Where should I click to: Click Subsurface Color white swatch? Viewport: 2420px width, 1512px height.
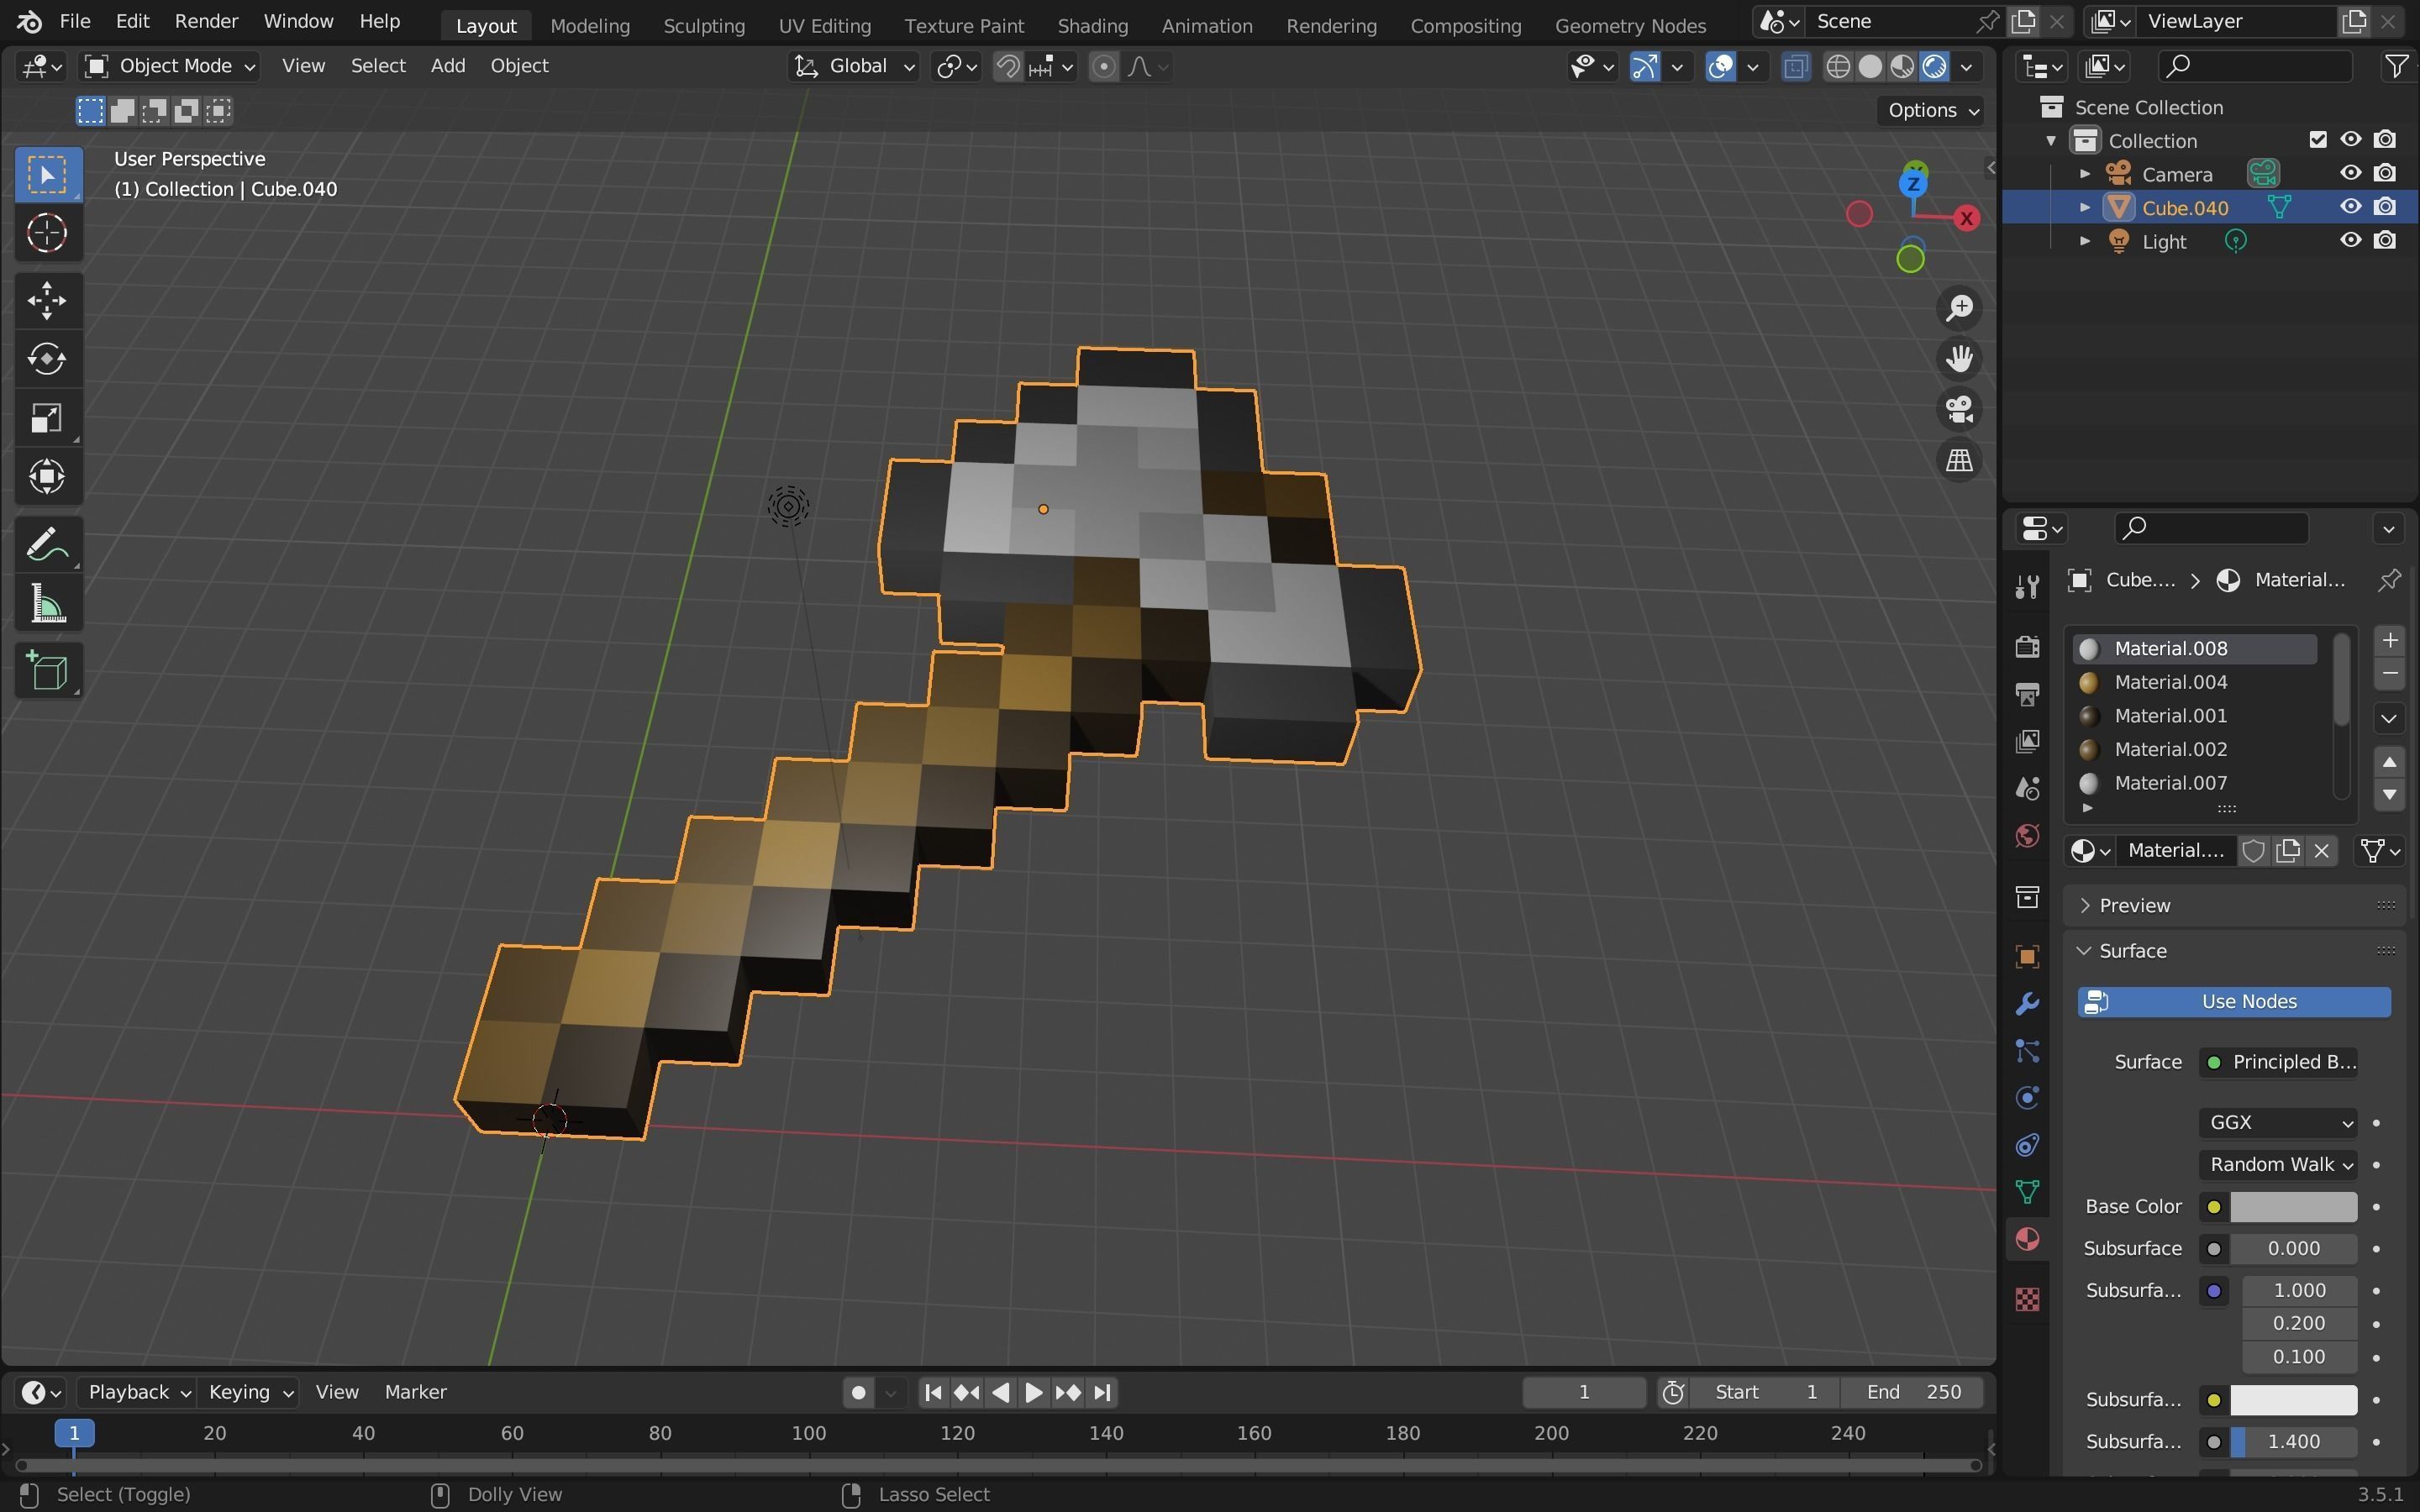(2292, 1400)
